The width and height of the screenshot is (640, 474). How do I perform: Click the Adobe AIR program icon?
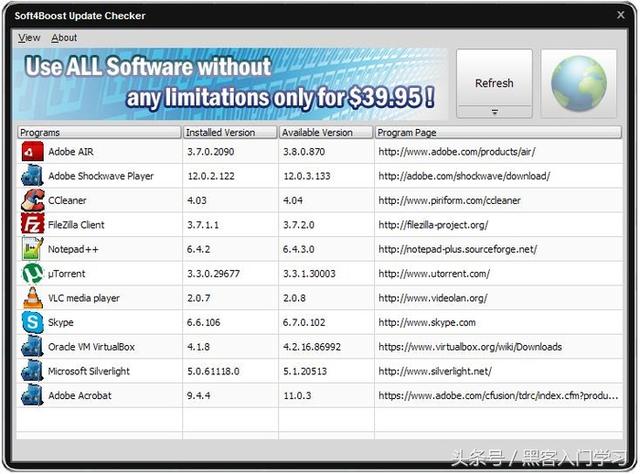click(x=32, y=151)
